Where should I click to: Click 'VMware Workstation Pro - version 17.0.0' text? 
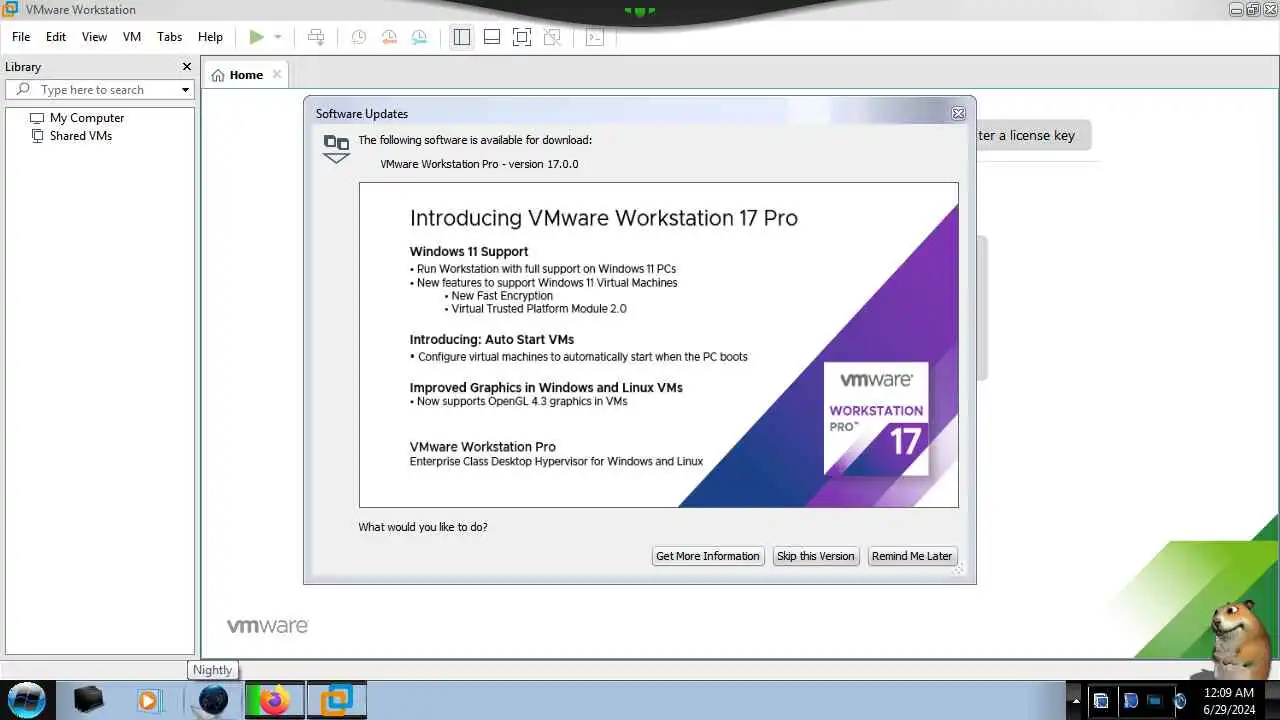[x=479, y=164]
